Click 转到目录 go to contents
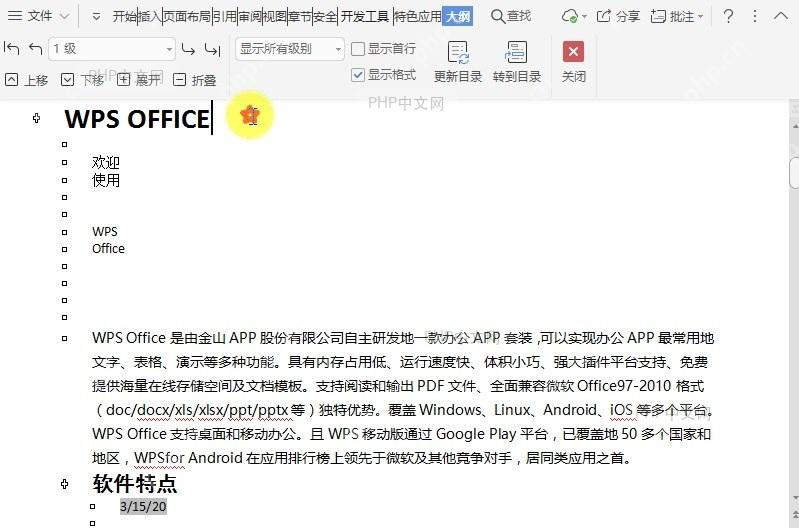 pyautogui.click(x=517, y=62)
